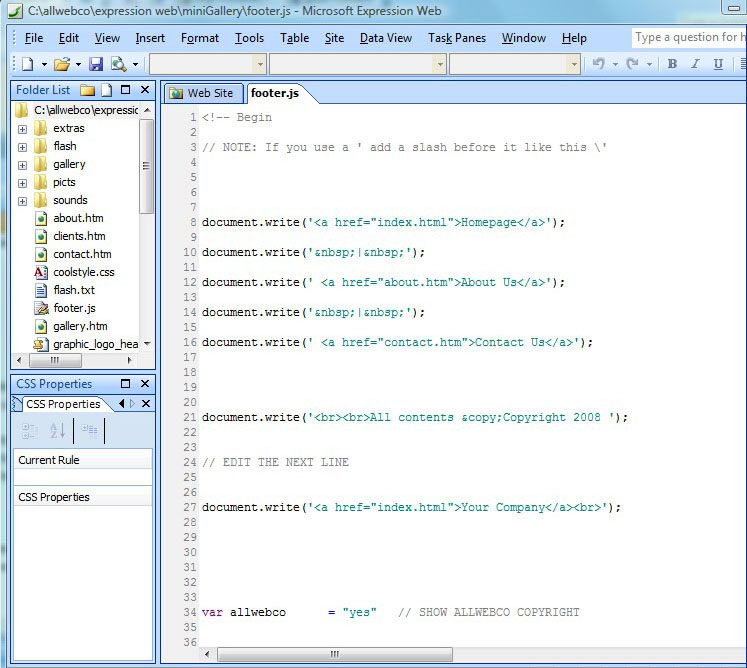Click the Open folder toolbar icon
747x668 pixels.
point(61,64)
